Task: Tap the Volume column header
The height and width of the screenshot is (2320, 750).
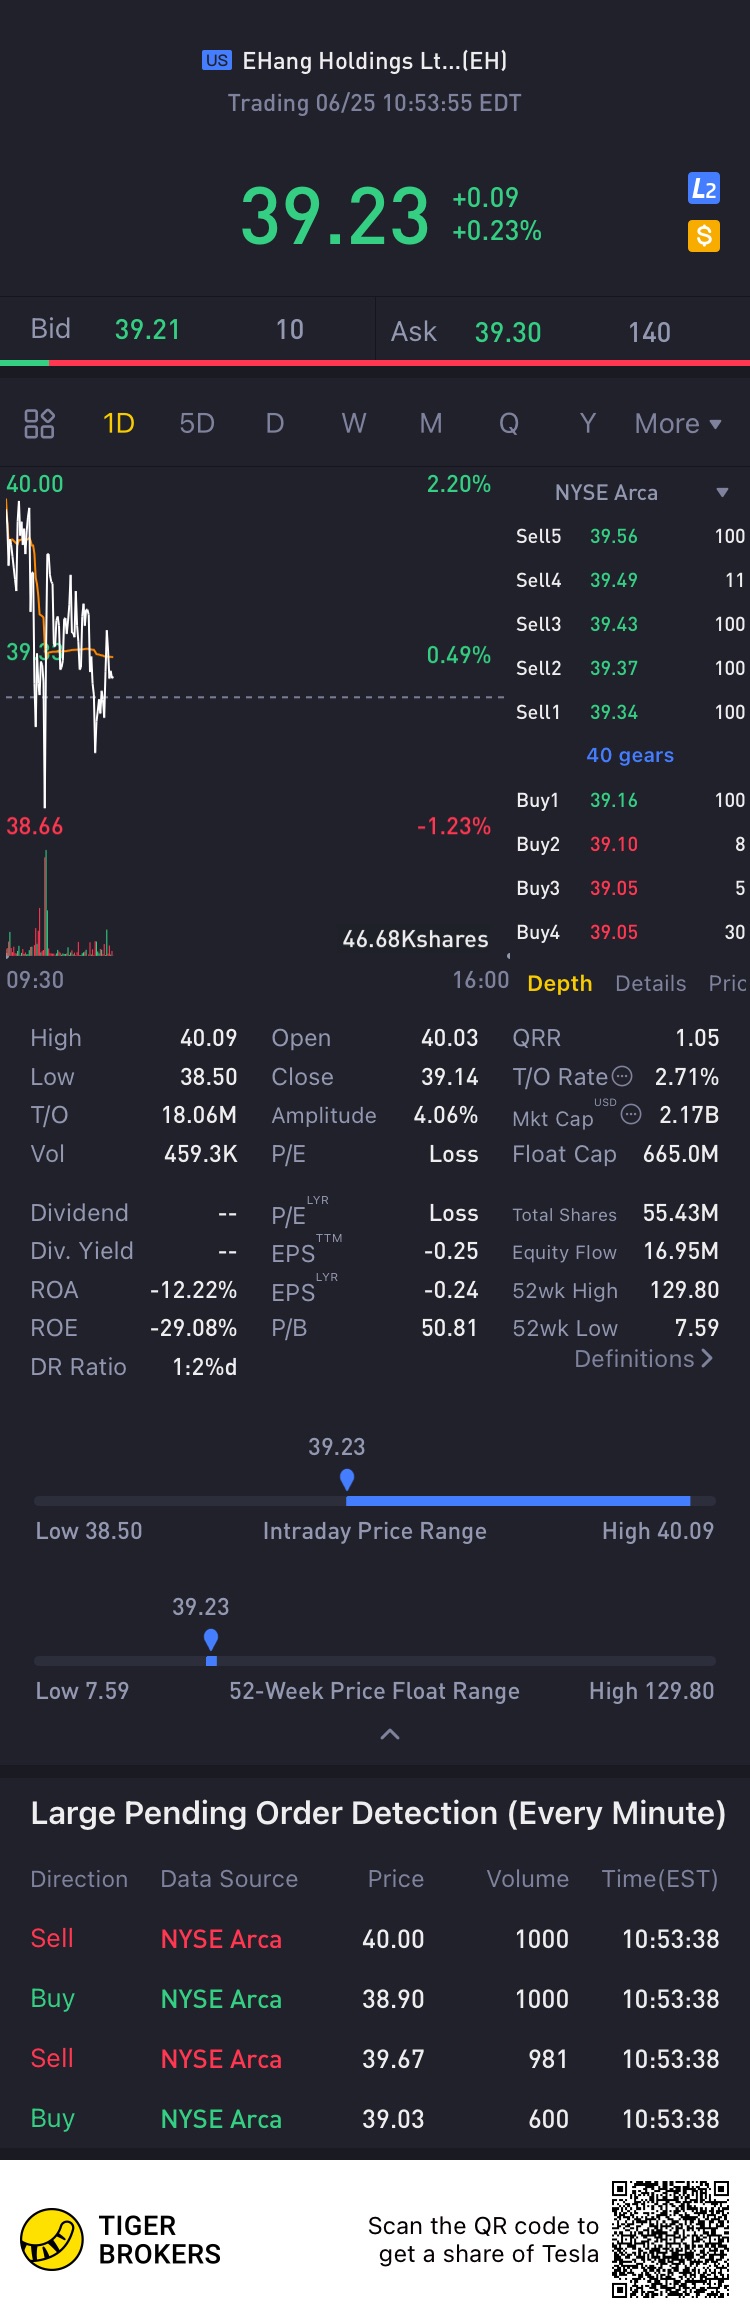Action: [x=528, y=1879]
